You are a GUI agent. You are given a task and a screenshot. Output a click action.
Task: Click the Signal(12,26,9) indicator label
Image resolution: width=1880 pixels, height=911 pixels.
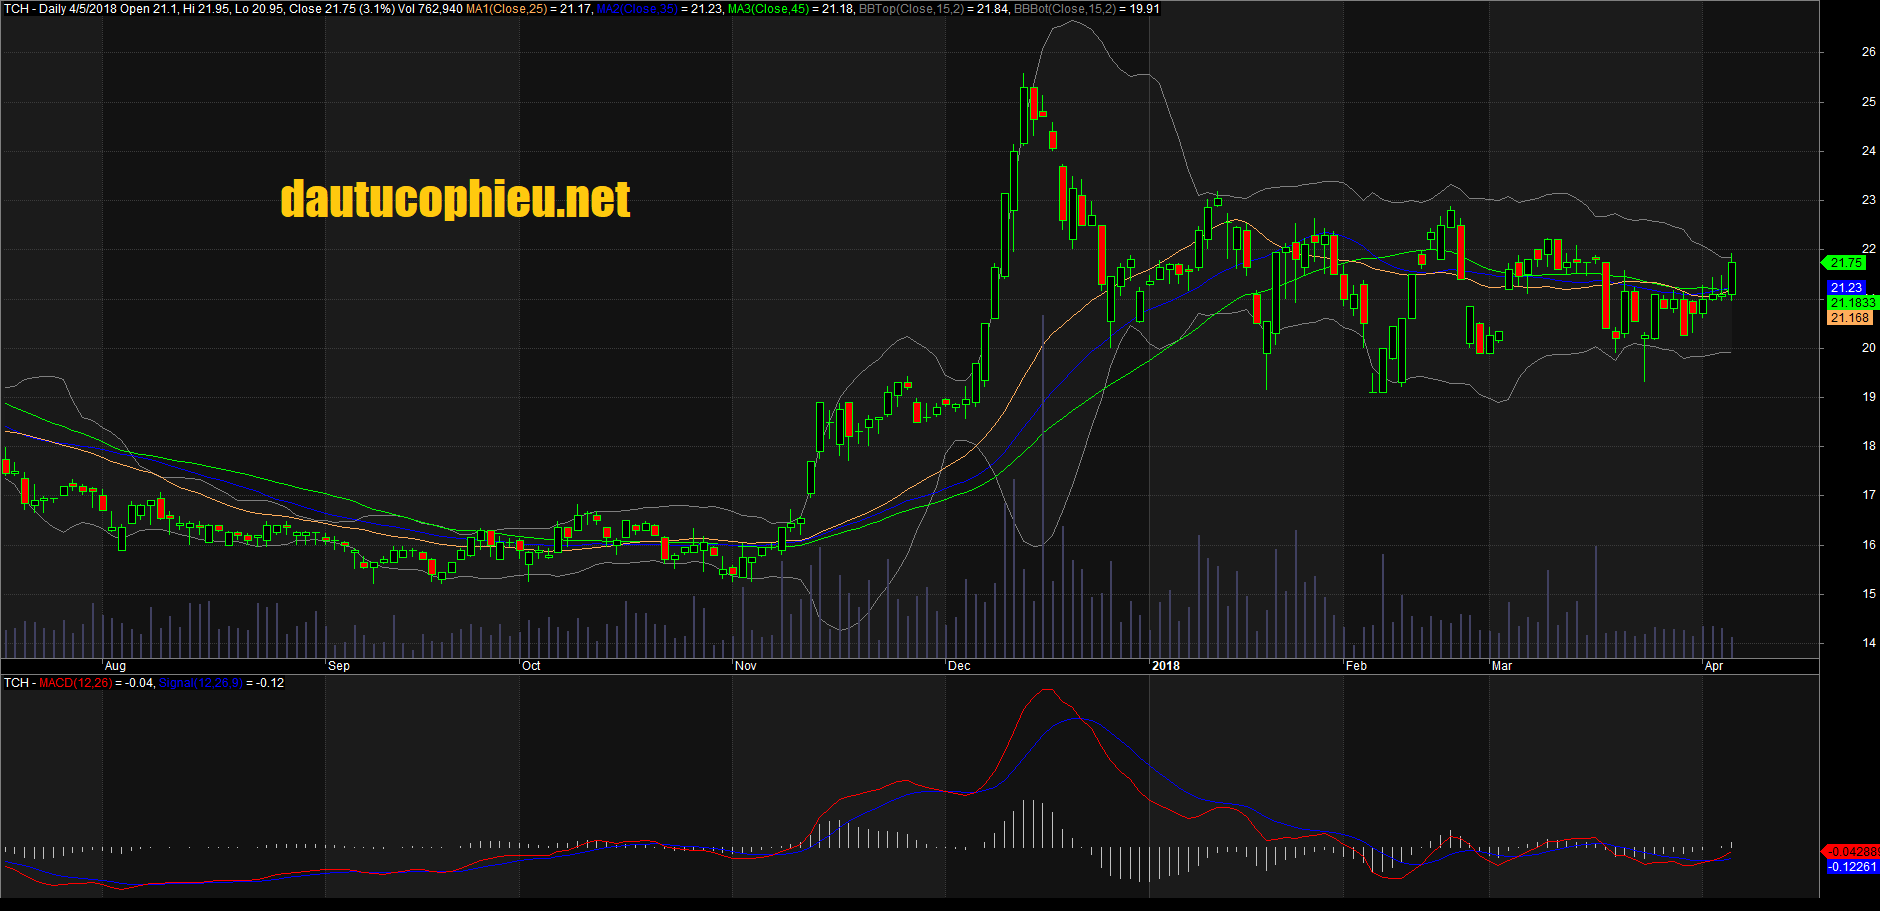(x=200, y=683)
